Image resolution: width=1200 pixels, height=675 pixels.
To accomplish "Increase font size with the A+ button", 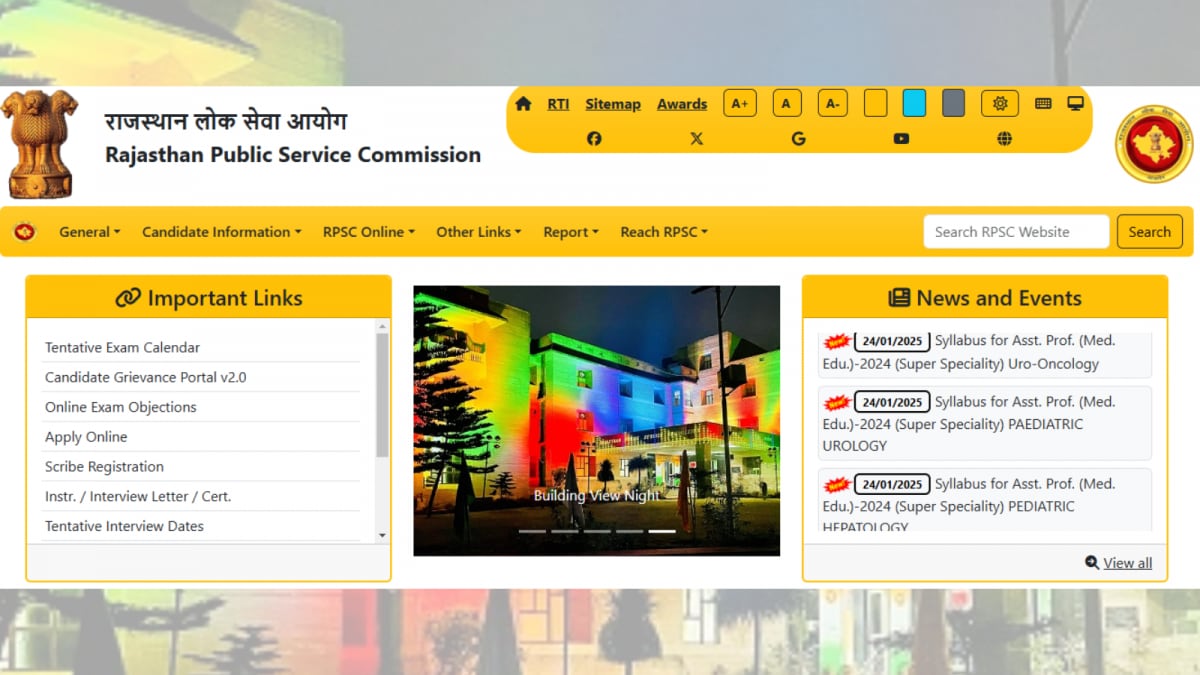I will tap(739, 102).
